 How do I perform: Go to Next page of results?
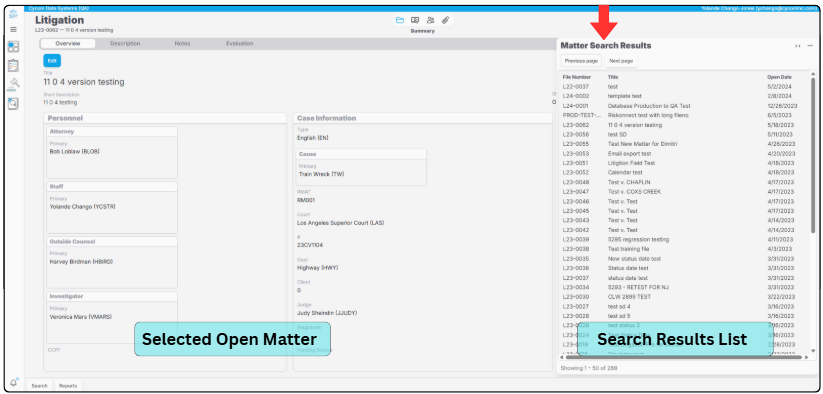pos(621,61)
